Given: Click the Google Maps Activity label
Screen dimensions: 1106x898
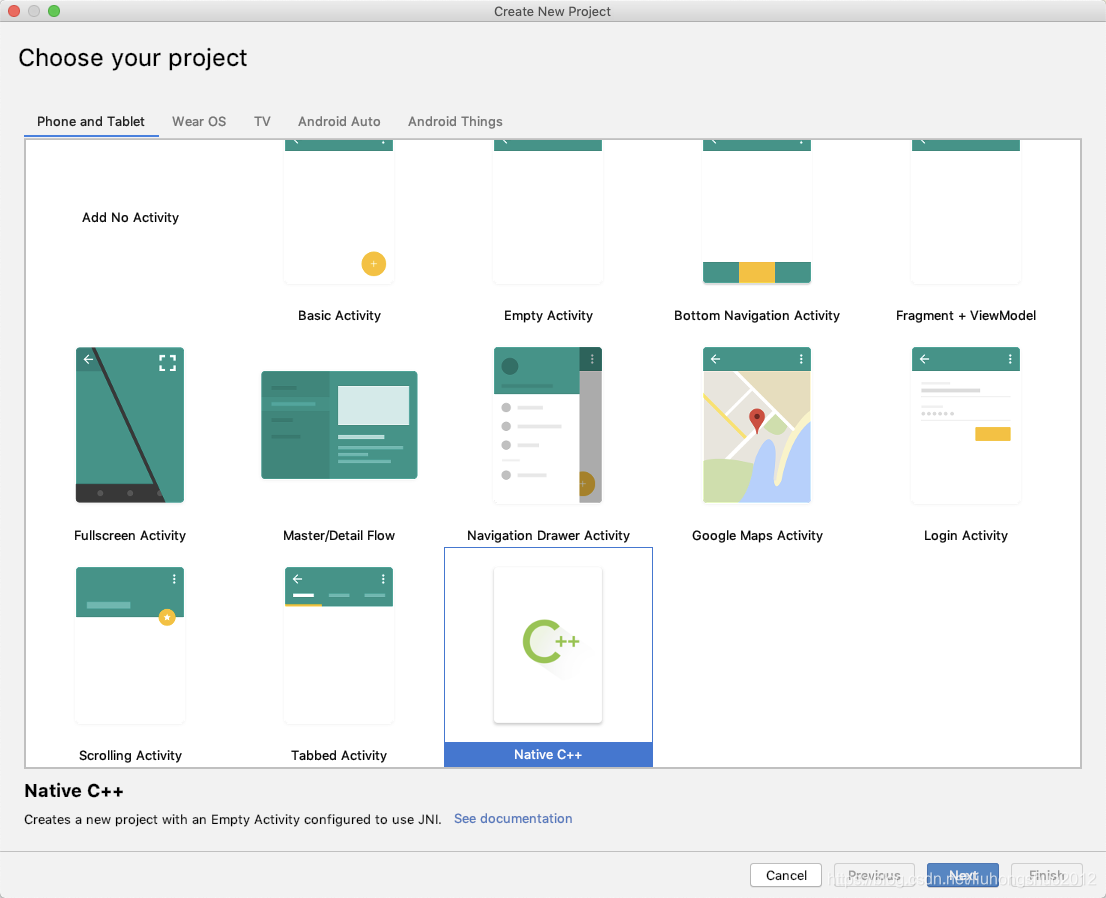Looking at the screenshot, I should point(757,535).
